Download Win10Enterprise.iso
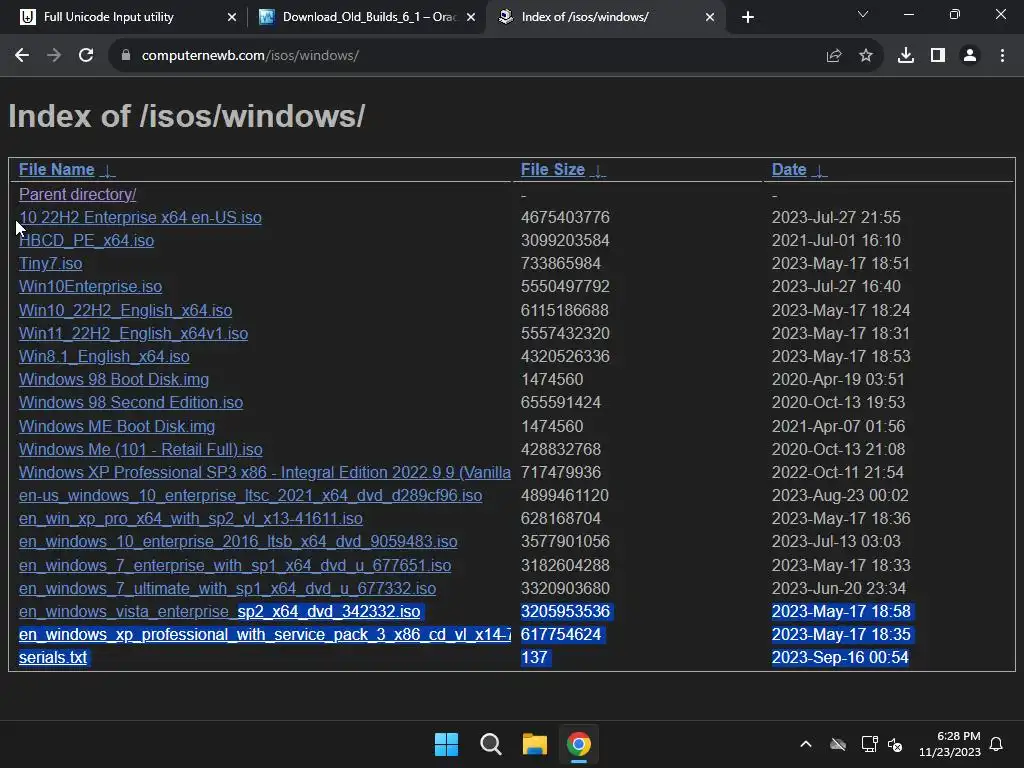The width and height of the screenshot is (1024, 768). (90, 287)
